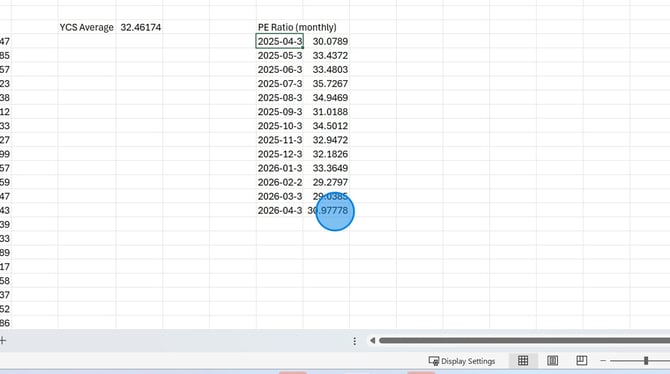Viewport: 670px width, 374px height.
Task: Select date cell 2025-05-3
Action: pos(280,56)
